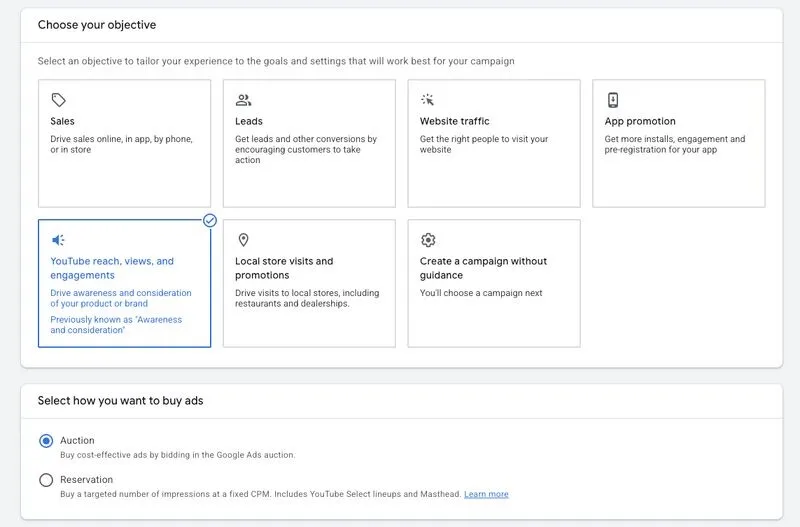Click the Sales tag icon
The image size is (800, 527).
coord(59,100)
